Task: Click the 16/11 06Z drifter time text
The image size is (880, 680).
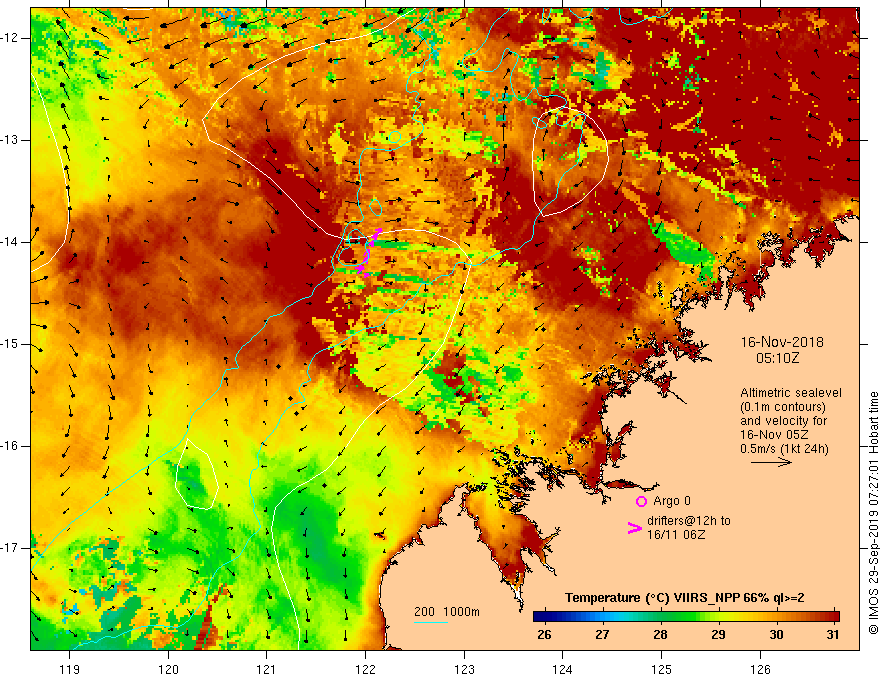Action: tap(676, 535)
